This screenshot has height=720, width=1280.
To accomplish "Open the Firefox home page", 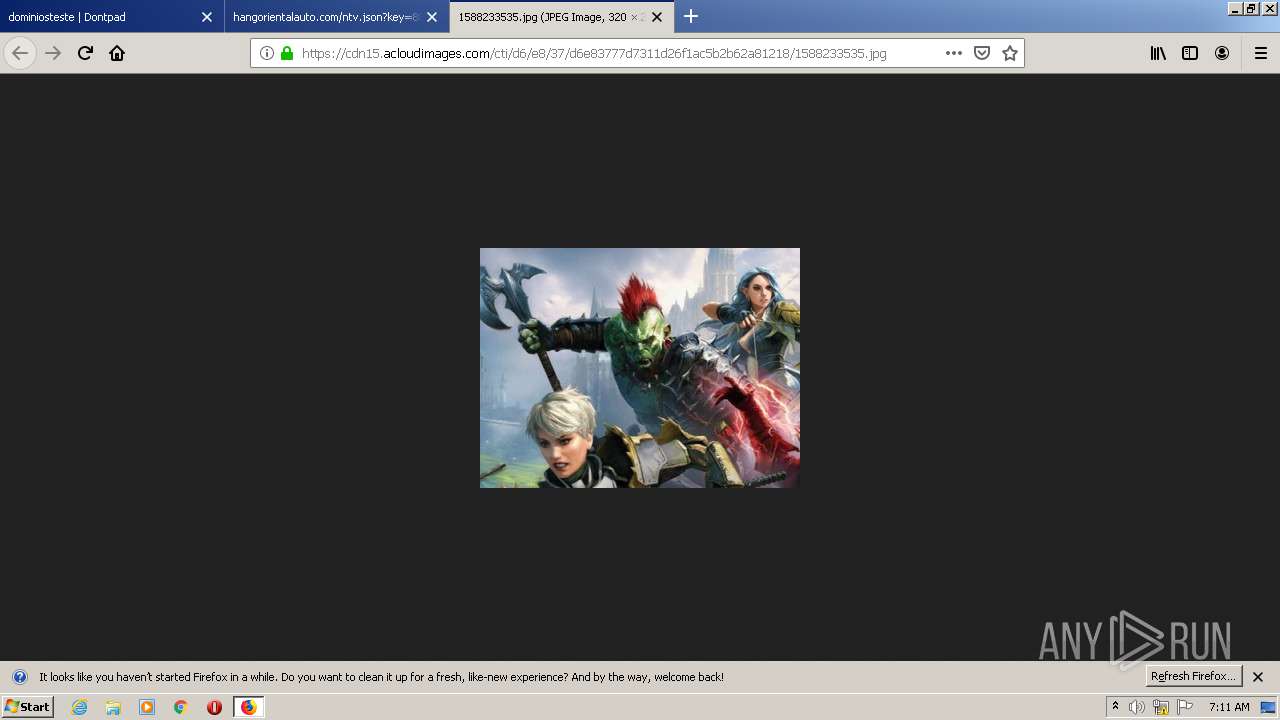I will pyautogui.click(x=117, y=53).
